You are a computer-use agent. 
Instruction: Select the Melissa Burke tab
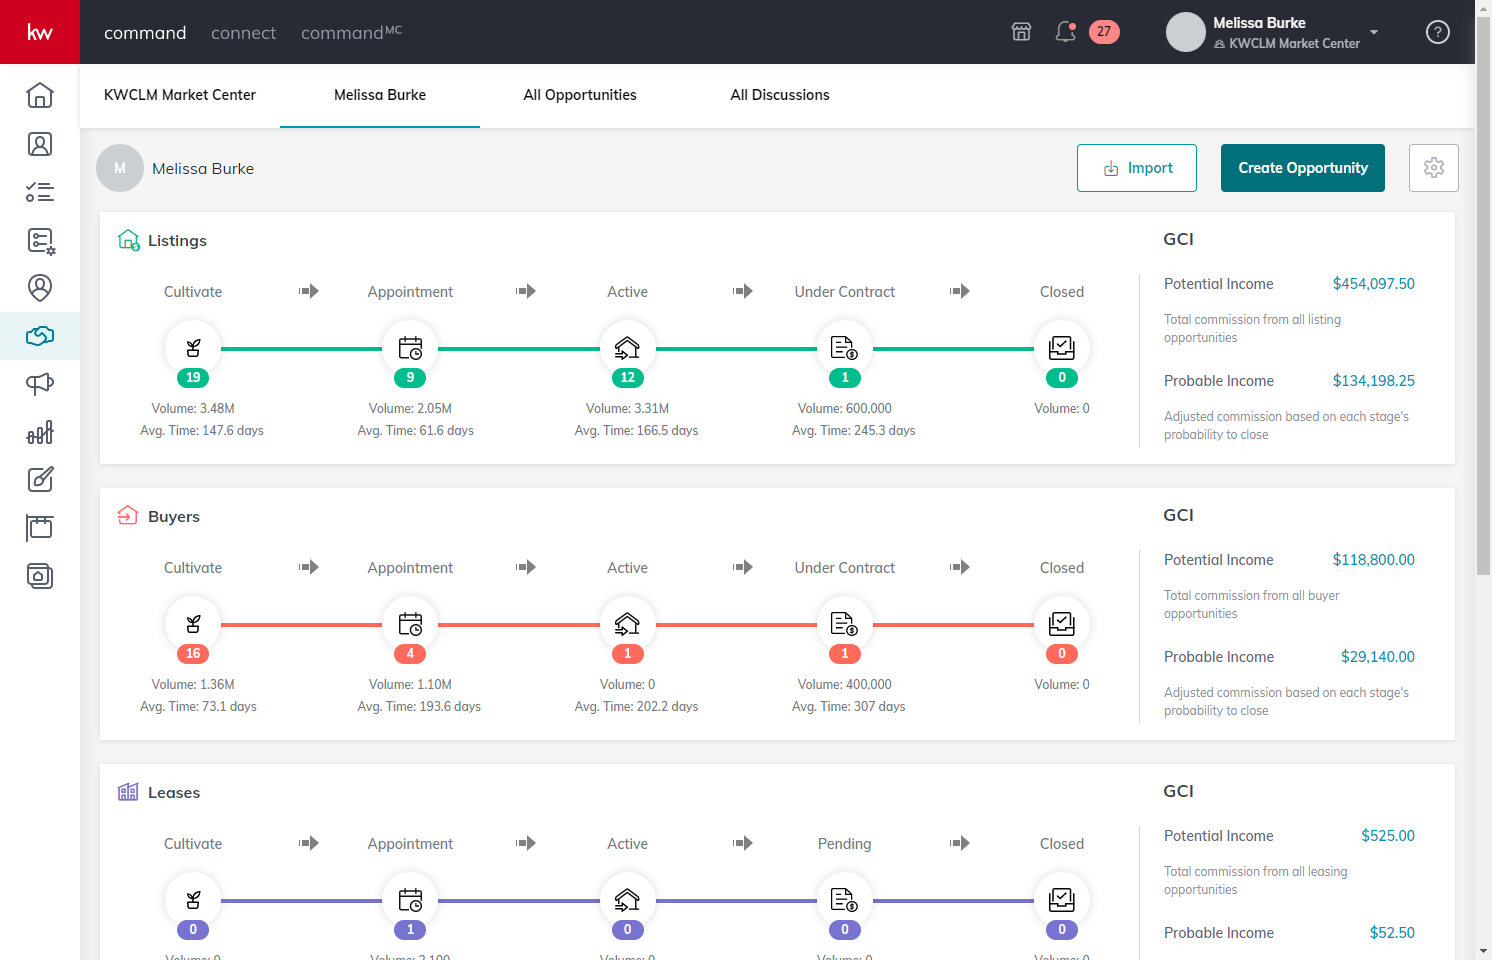click(380, 95)
